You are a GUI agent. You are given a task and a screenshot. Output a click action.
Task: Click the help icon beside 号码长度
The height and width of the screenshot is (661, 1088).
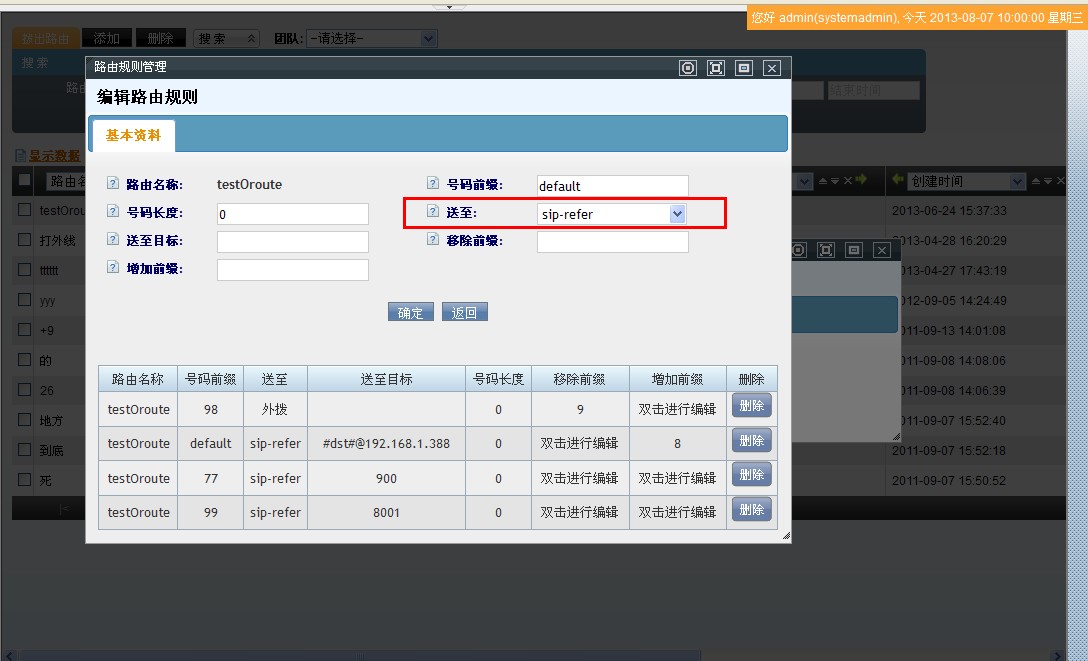point(113,212)
